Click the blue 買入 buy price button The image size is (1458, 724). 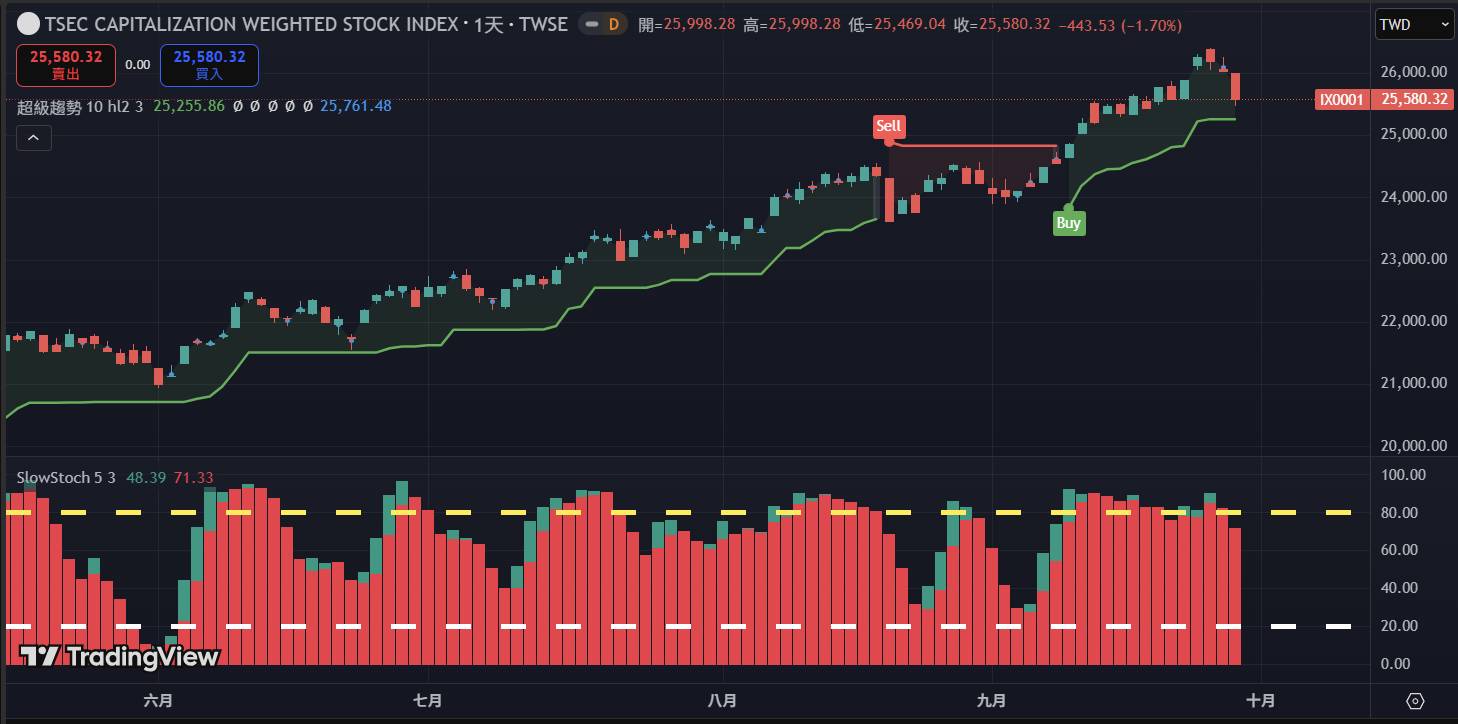click(209, 65)
